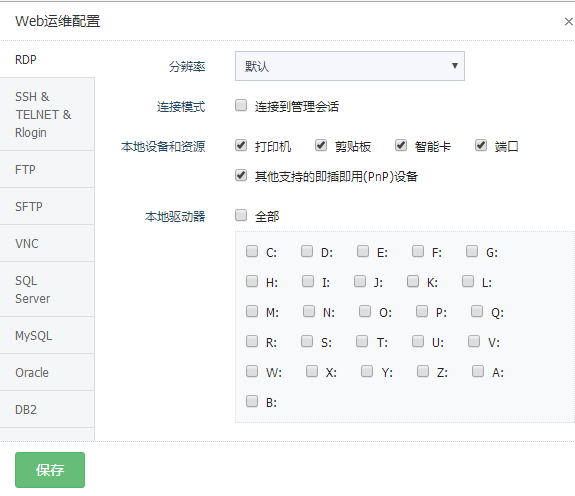Uncheck the 剪贴板 checkbox
Viewport: 575px width, 496px height.
click(x=321, y=146)
